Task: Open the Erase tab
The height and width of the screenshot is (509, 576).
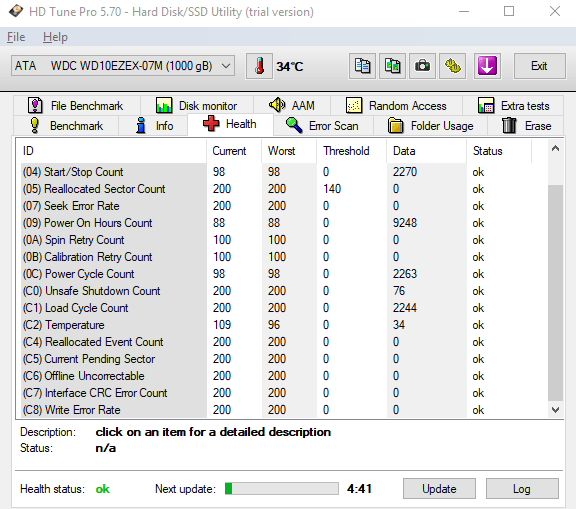Action: pos(526,126)
